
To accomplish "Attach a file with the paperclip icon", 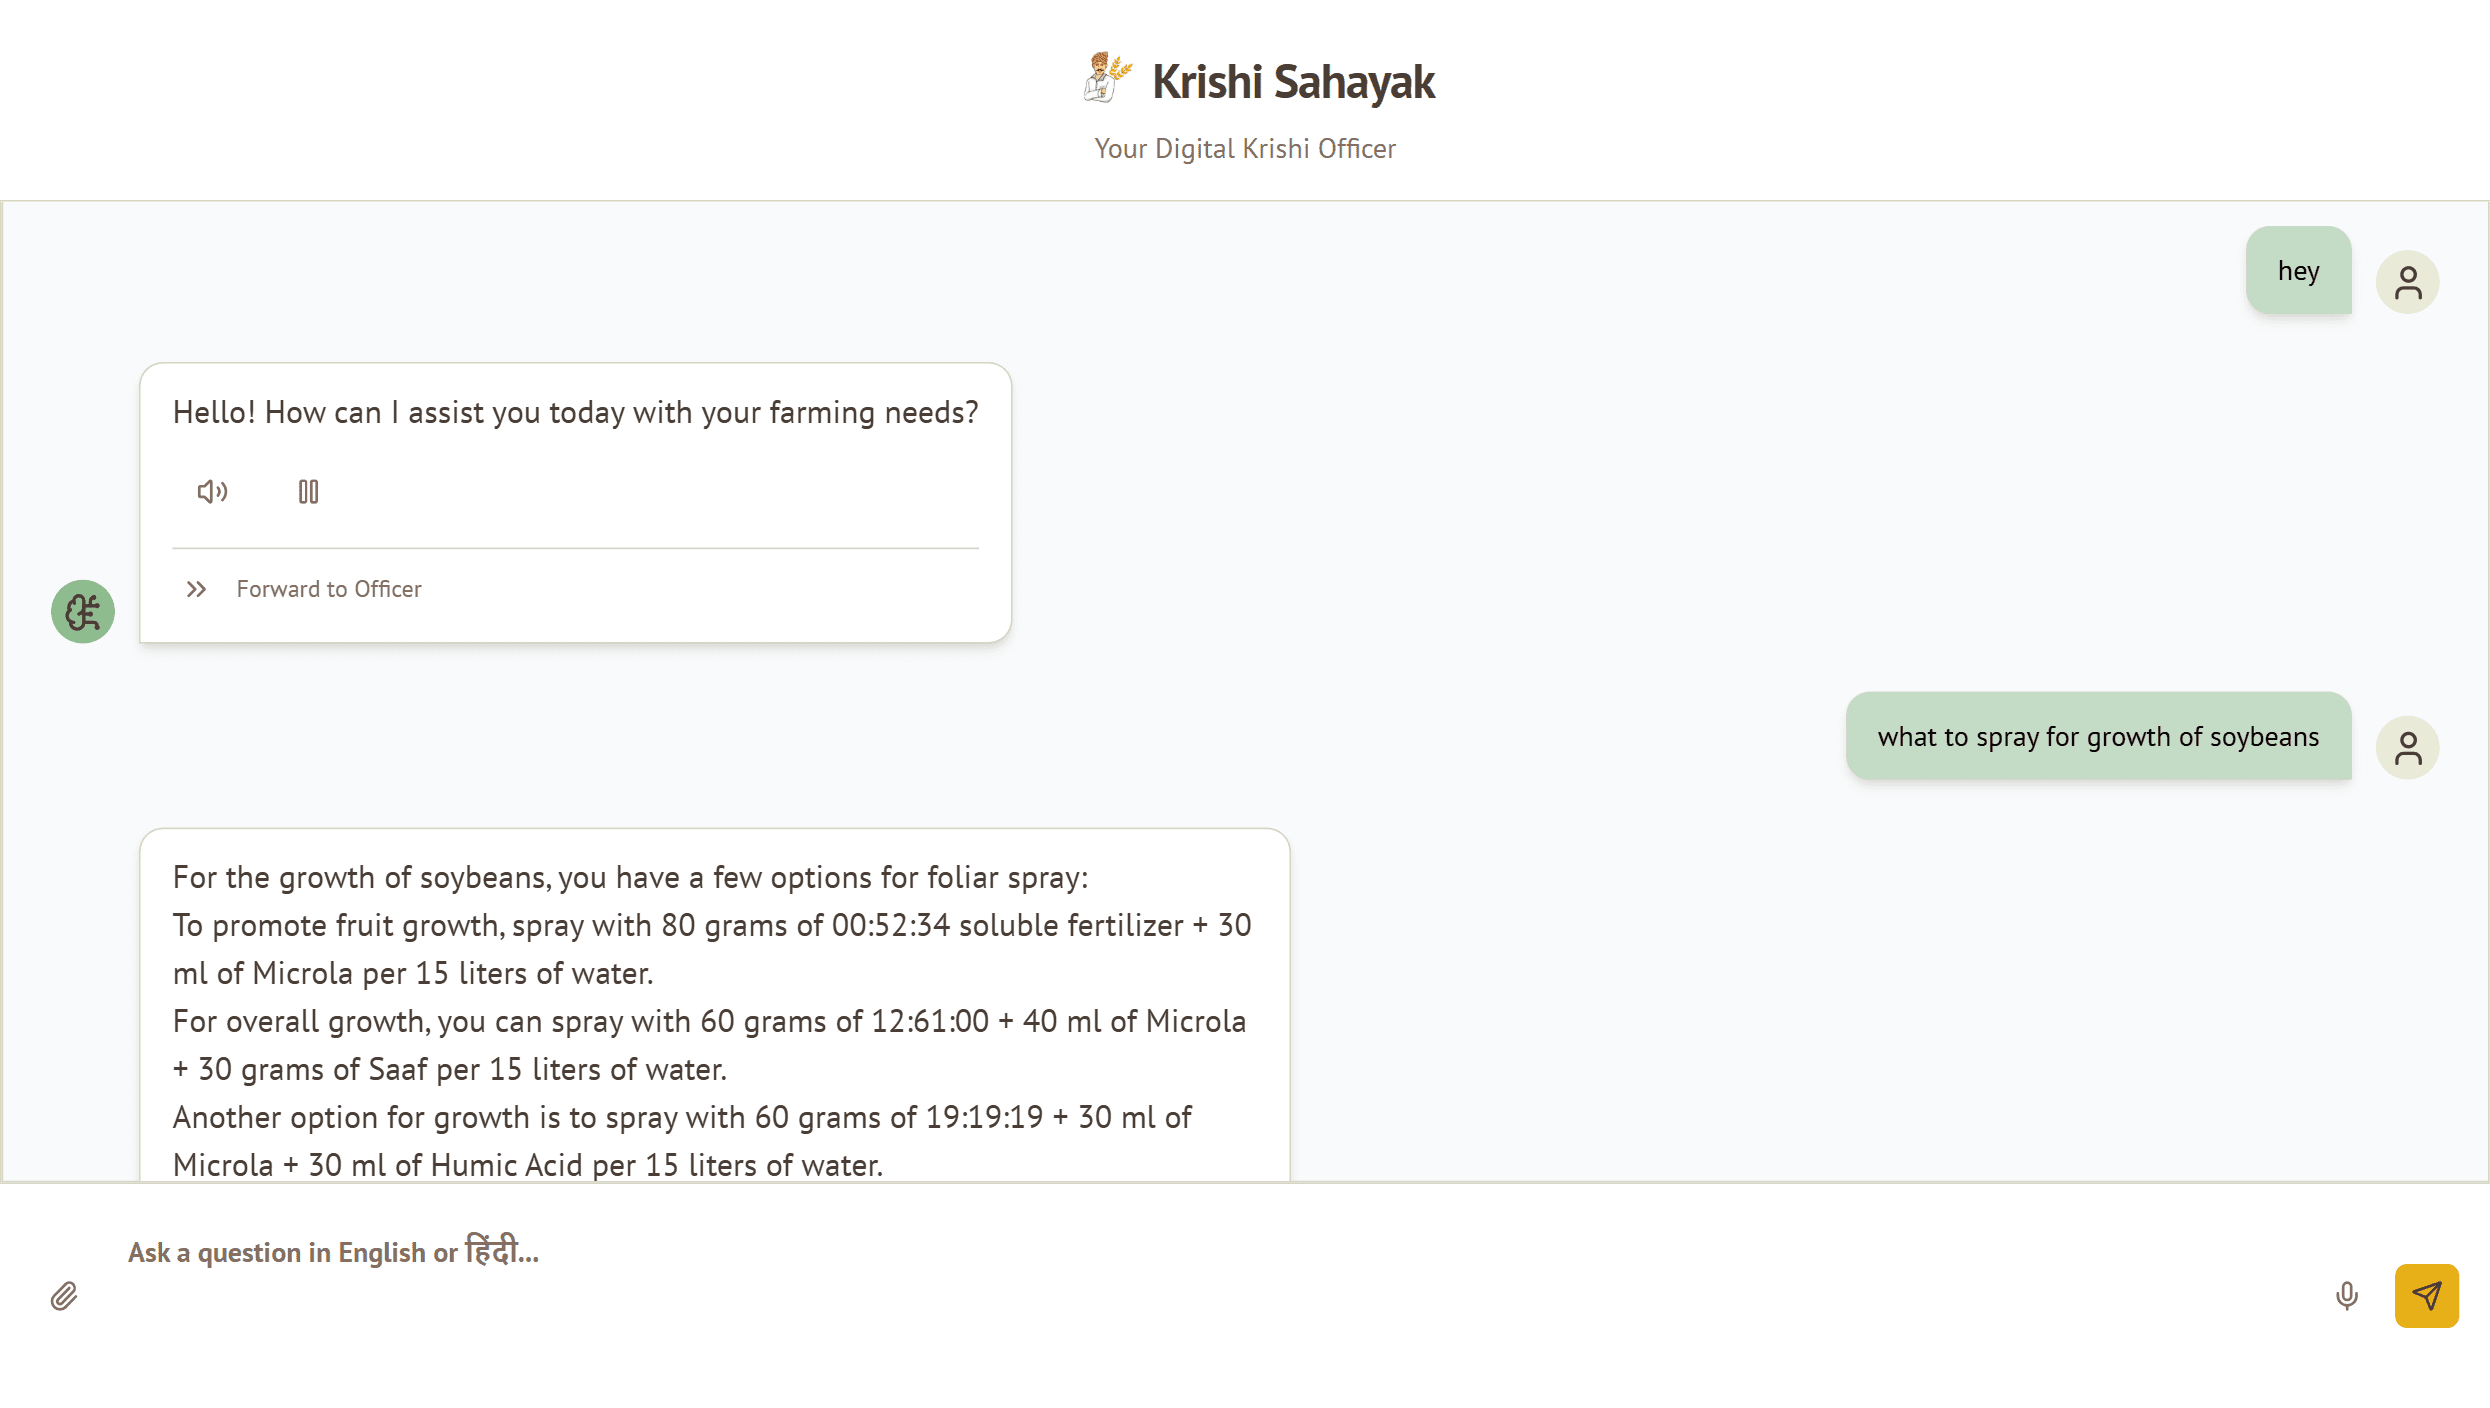I will 64,1295.
